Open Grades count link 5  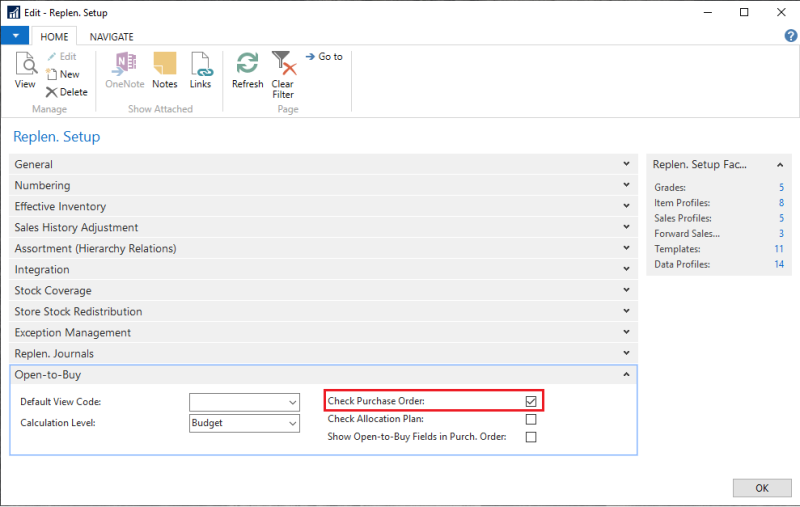coord(781,187)
